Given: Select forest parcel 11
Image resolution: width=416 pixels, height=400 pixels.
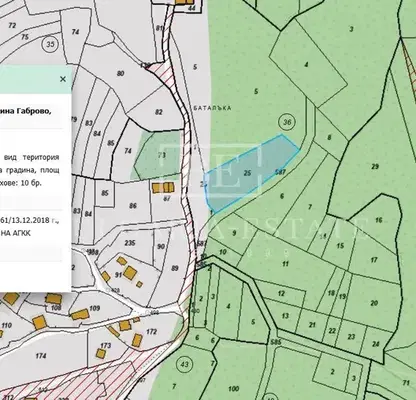Looking at the screenshot, I should click(x=285, y=264).
